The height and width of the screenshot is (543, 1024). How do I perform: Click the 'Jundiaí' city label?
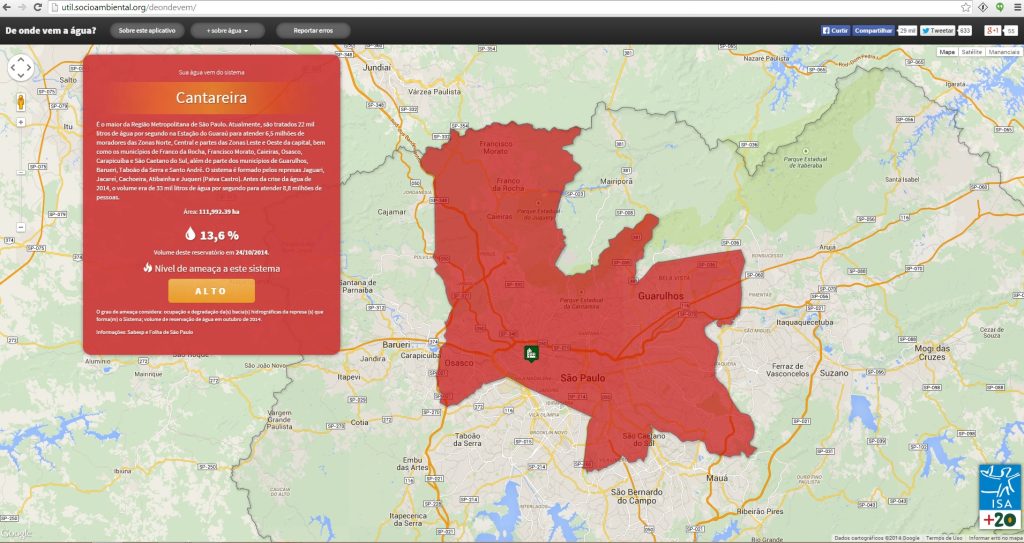376,67
